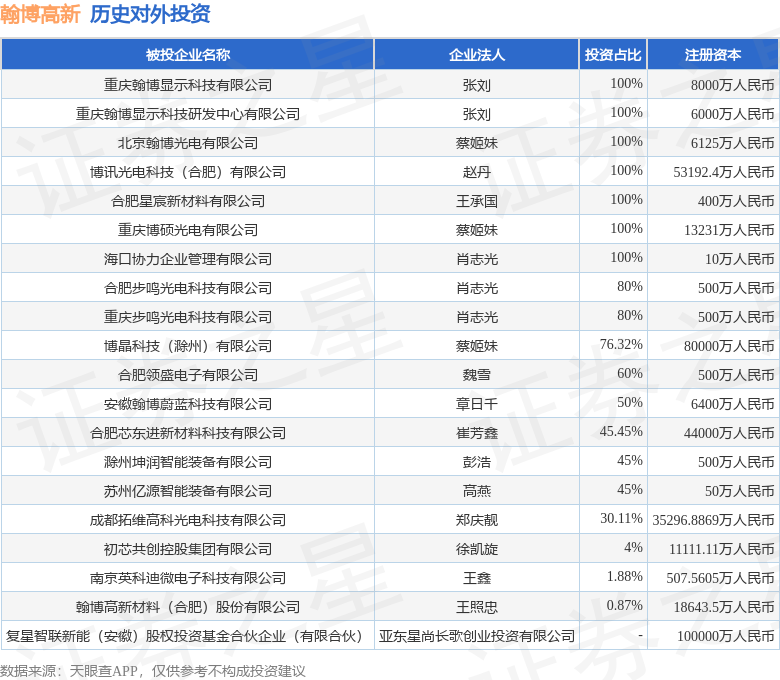This screenshot has width=780, height=680.
Task: Click the 60% investment ratio
Action: [x=630, y=373]
